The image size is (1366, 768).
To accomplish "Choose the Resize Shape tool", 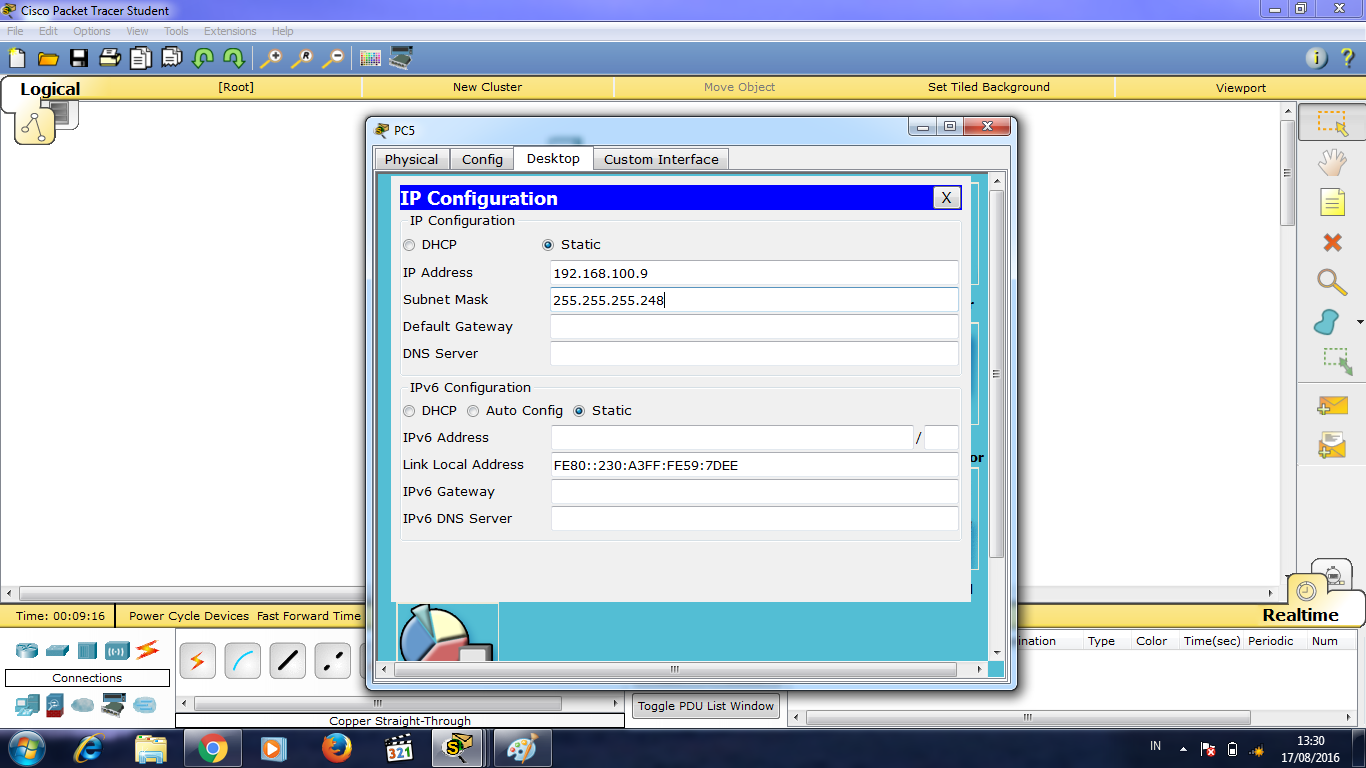I will pos(1336,361).
